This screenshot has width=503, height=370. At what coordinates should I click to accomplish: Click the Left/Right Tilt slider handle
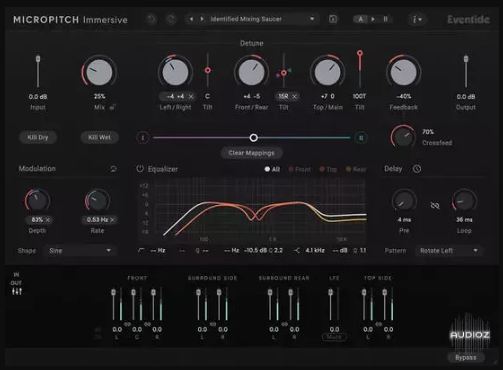tap(208, 70)
